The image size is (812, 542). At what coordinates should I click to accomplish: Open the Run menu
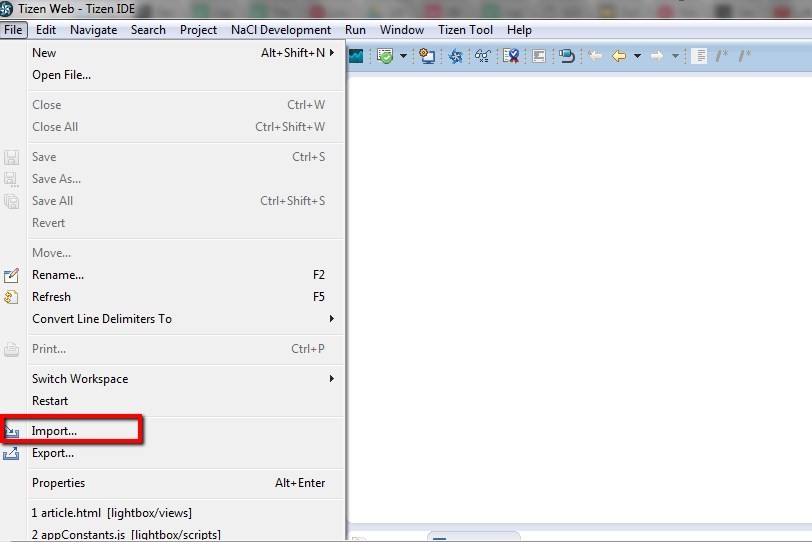click(355, 30)
